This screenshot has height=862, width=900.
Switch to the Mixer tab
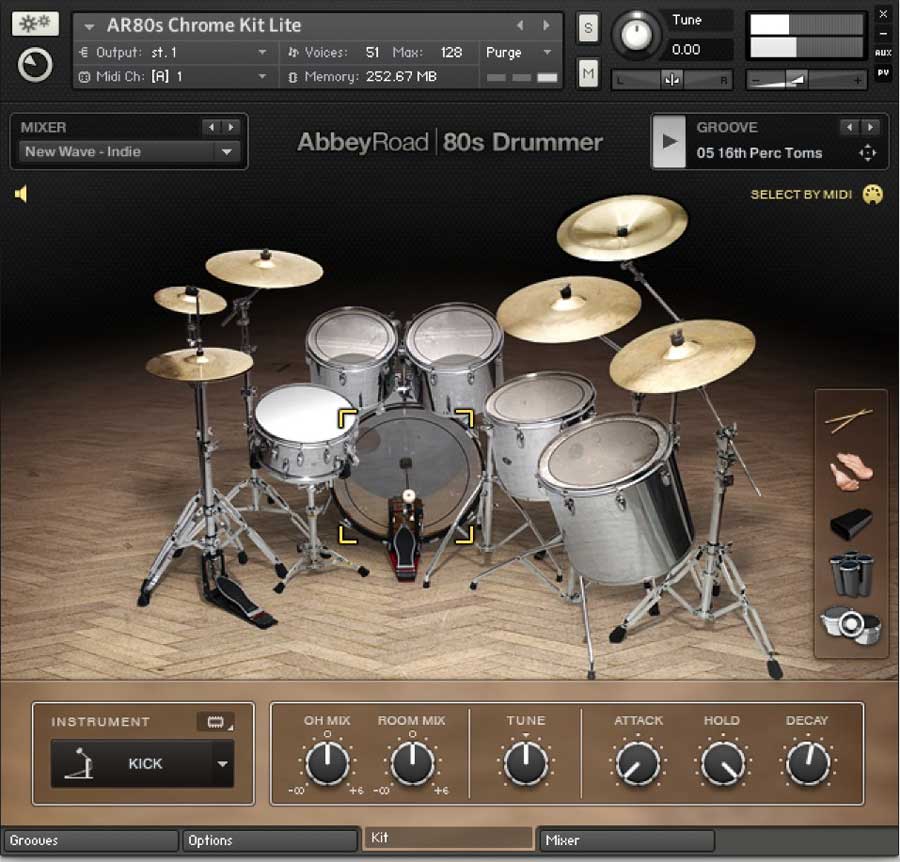627,840
